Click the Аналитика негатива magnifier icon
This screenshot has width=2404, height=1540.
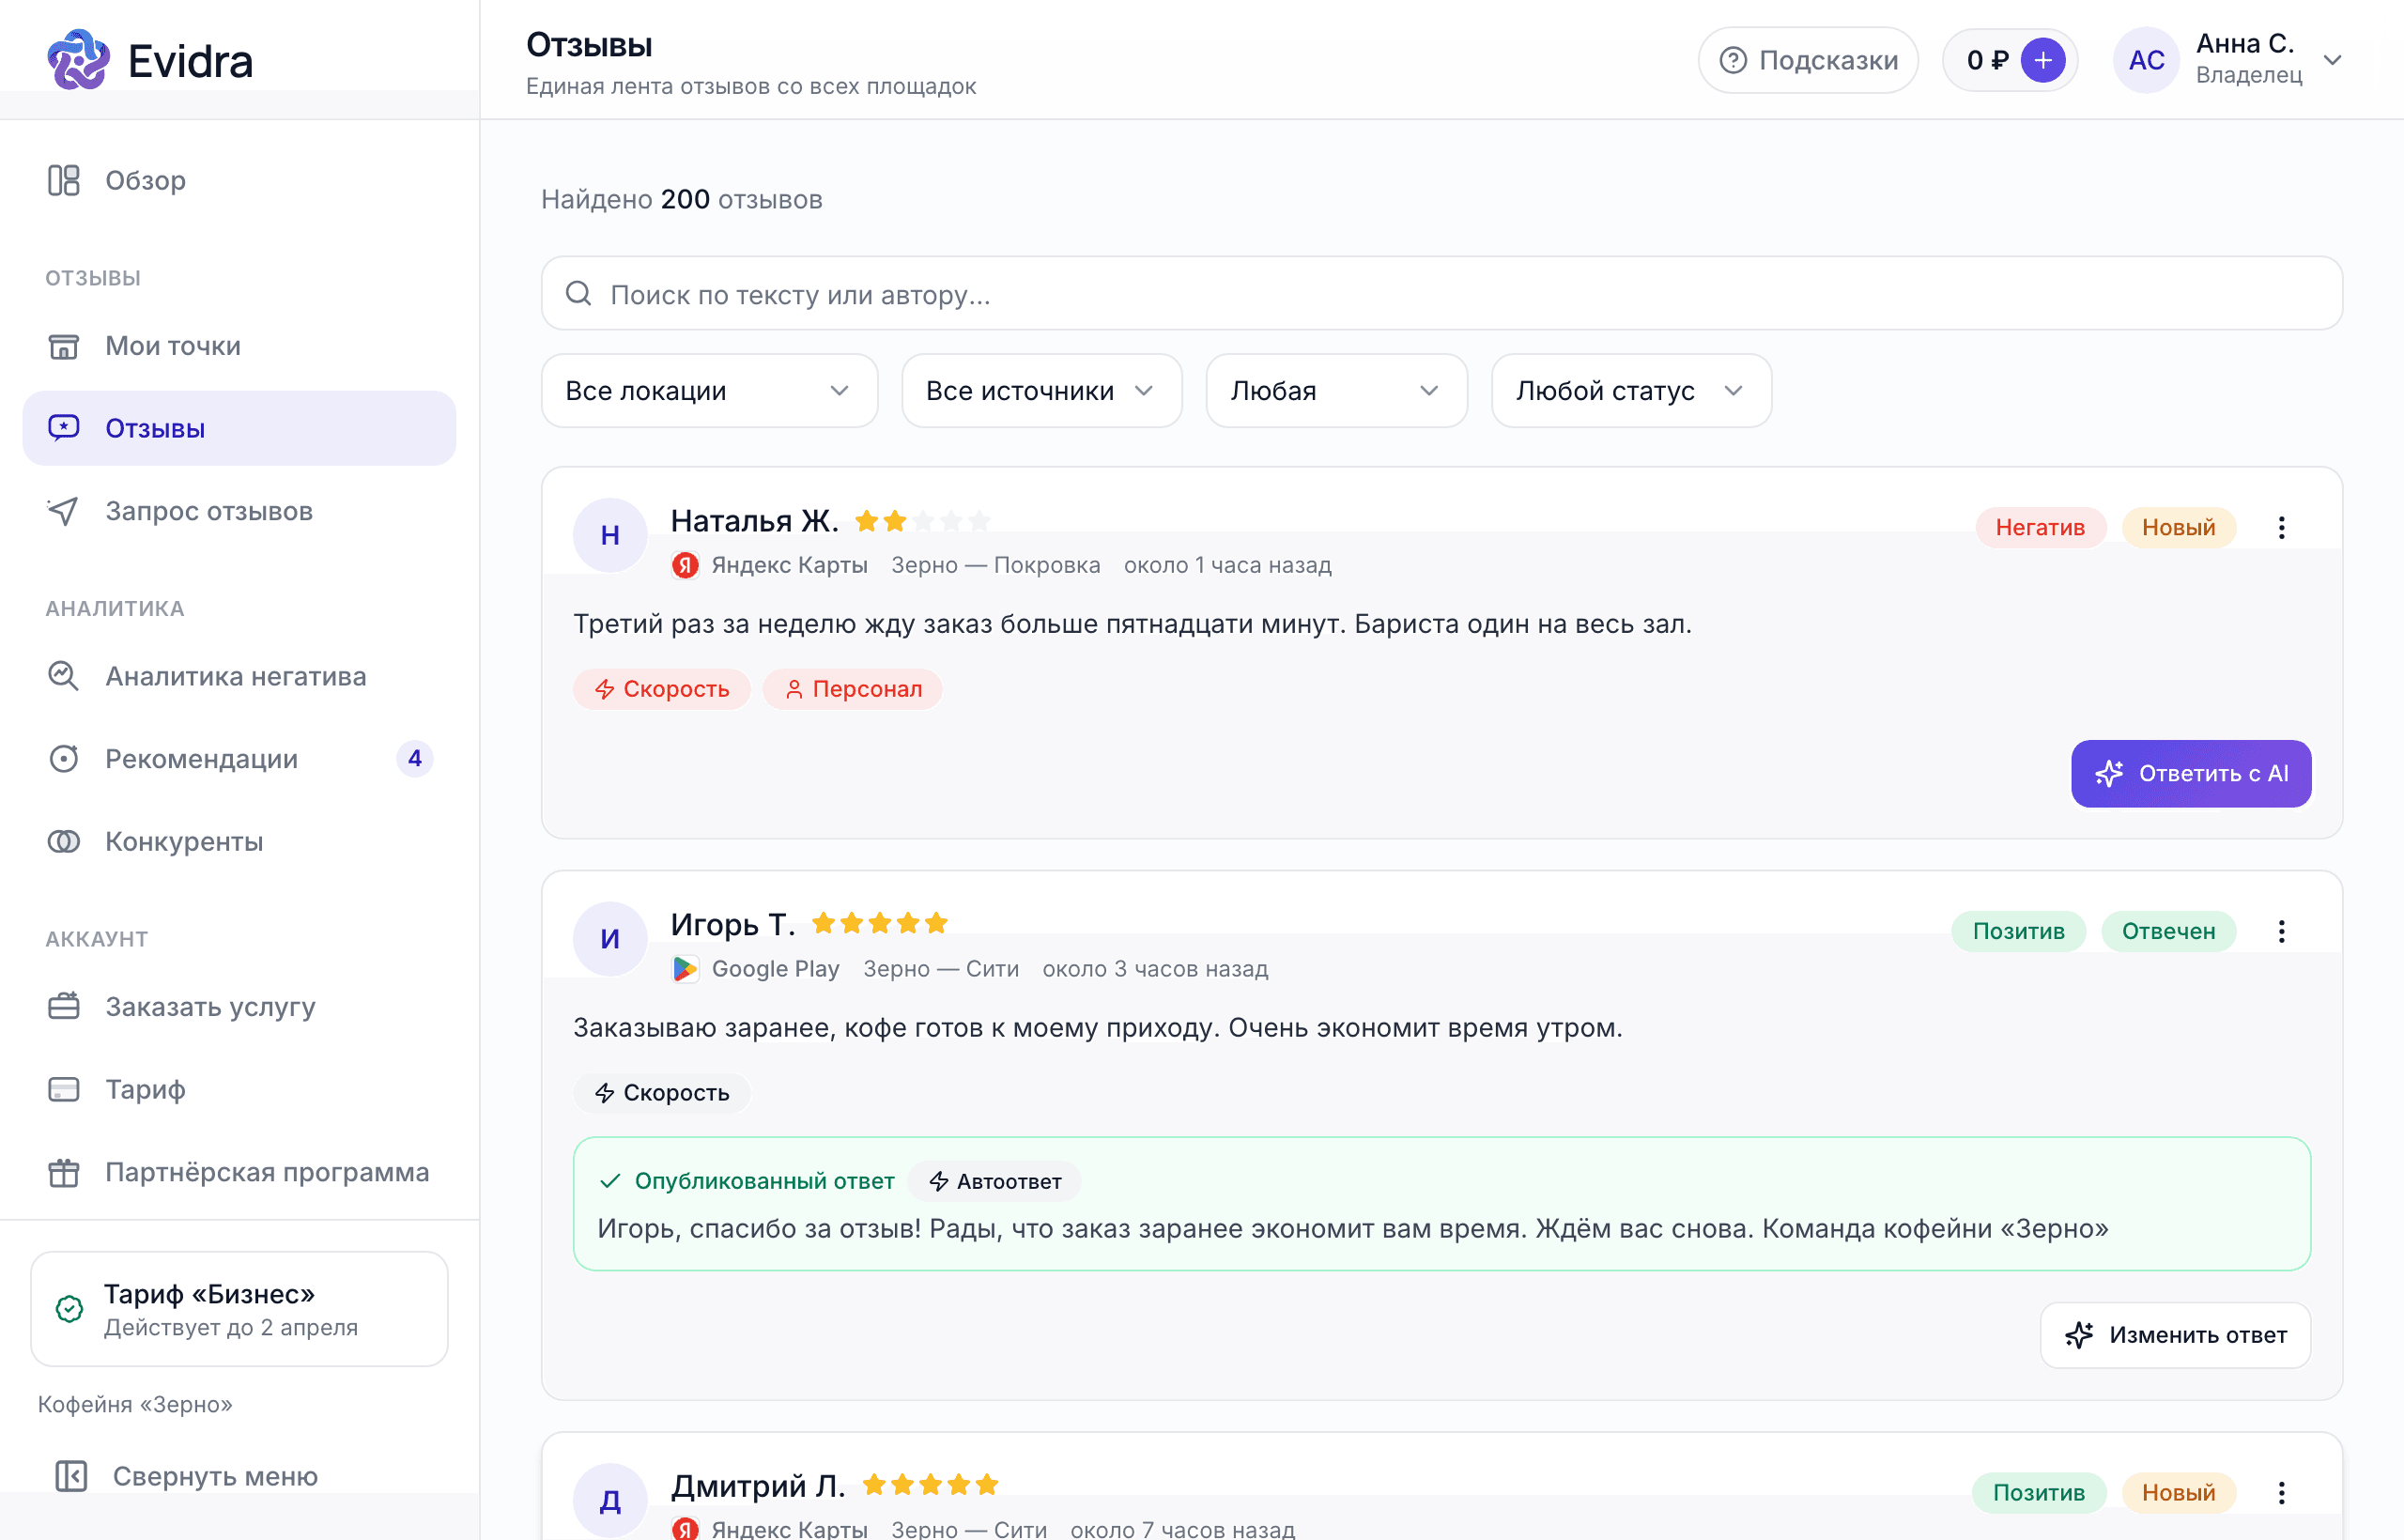point(63,676)
